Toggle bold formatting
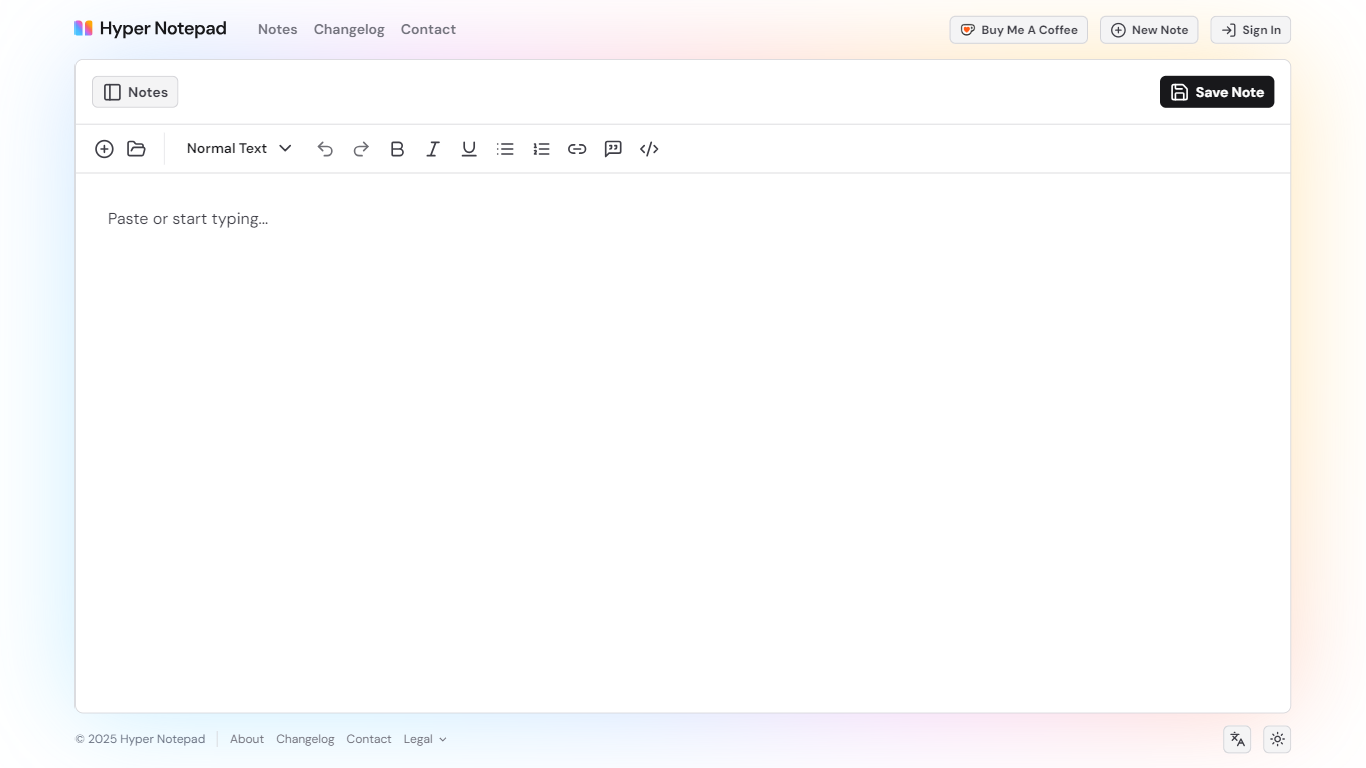This screenshot has width=1366, height=768. [x=397, y=148]
